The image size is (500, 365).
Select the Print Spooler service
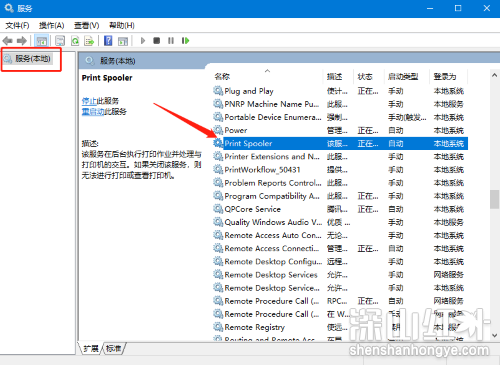pyautogui.click(x=340, y=143)
